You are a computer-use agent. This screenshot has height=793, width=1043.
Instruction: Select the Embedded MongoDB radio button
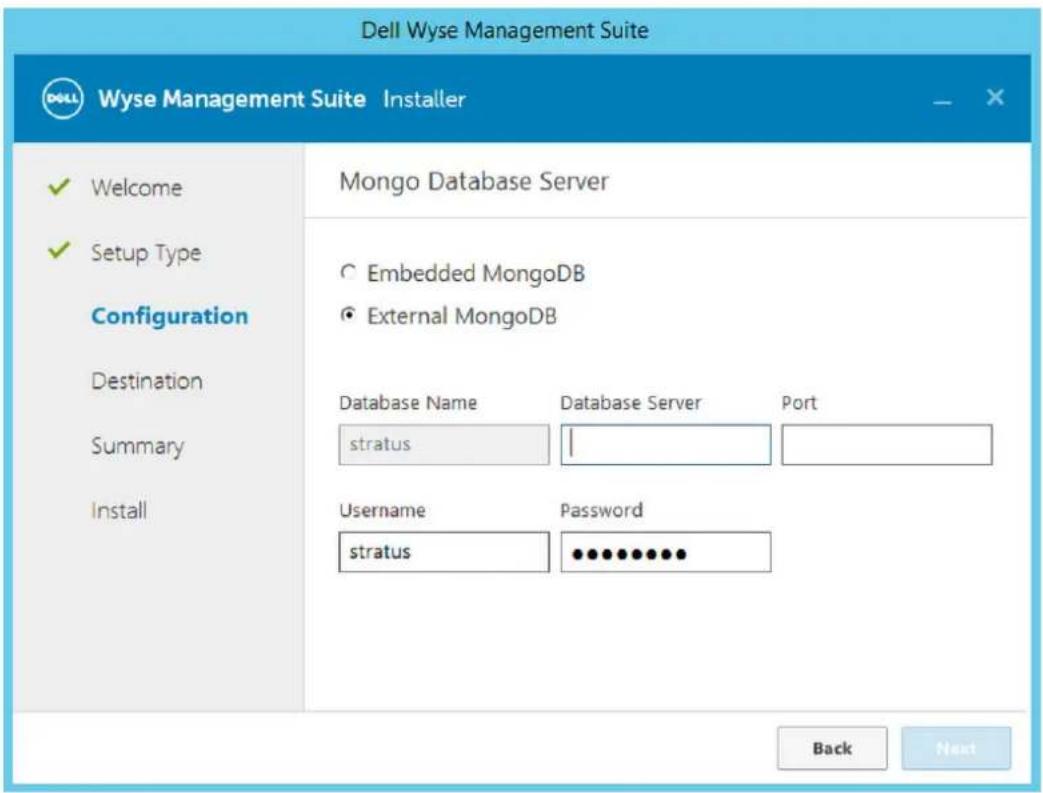pyautogui.click(x=348, y=273)
